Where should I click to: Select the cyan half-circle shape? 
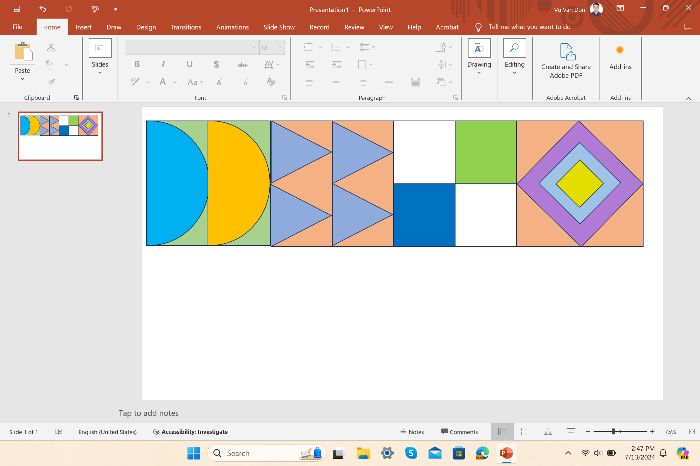[x=177, y=183]
